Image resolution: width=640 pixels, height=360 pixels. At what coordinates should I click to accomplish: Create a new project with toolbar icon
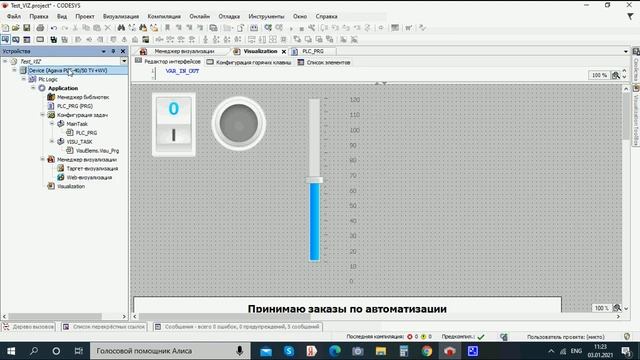tap(5, 28)
